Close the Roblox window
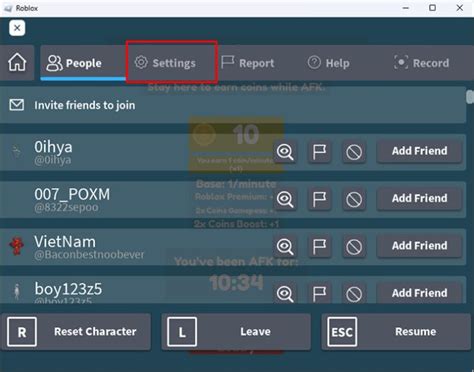 (459, 8)
